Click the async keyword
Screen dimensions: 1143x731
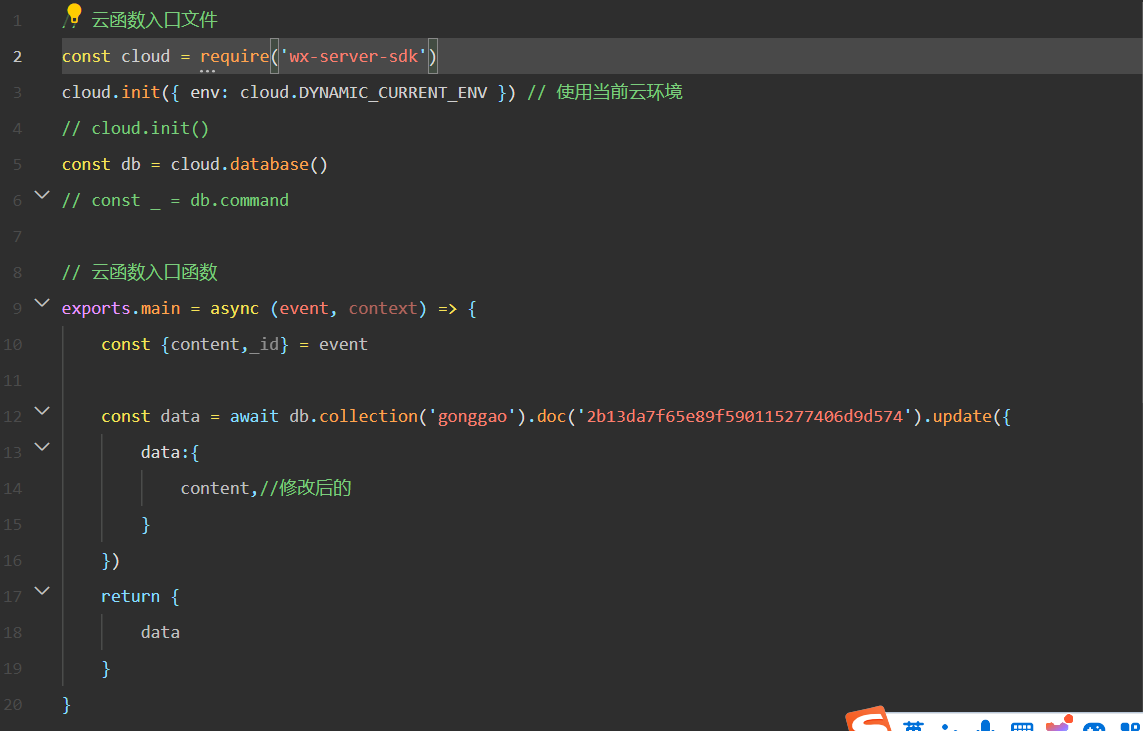pyautogui.click(x=235, y=308)
